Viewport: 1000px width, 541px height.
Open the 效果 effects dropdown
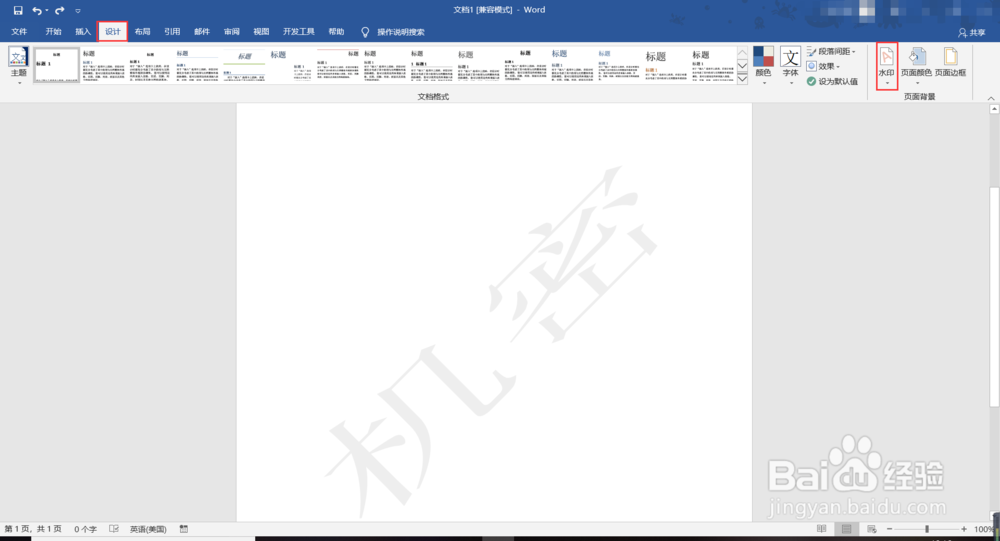[823, 66]
